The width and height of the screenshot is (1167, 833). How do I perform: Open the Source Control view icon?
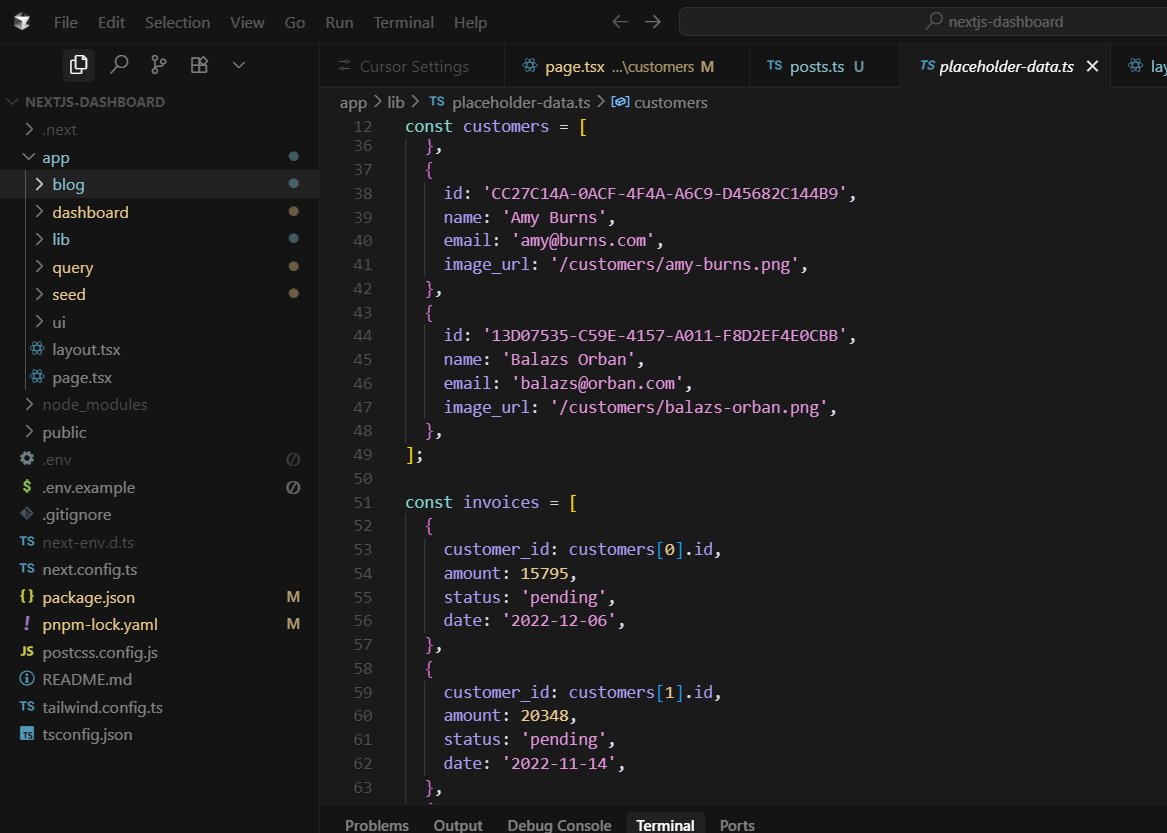pyautogui.click(x=159, y=65)
